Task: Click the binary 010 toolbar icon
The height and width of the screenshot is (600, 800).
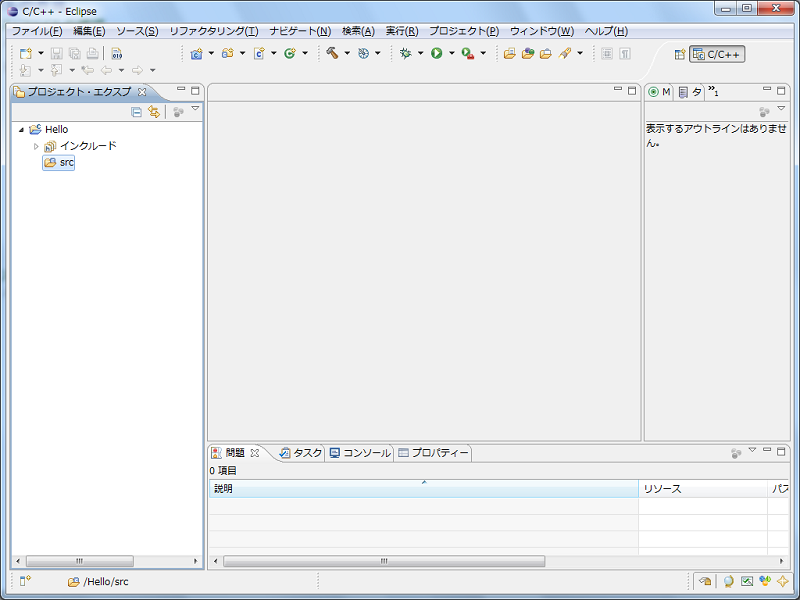Action: pos(117,53)
